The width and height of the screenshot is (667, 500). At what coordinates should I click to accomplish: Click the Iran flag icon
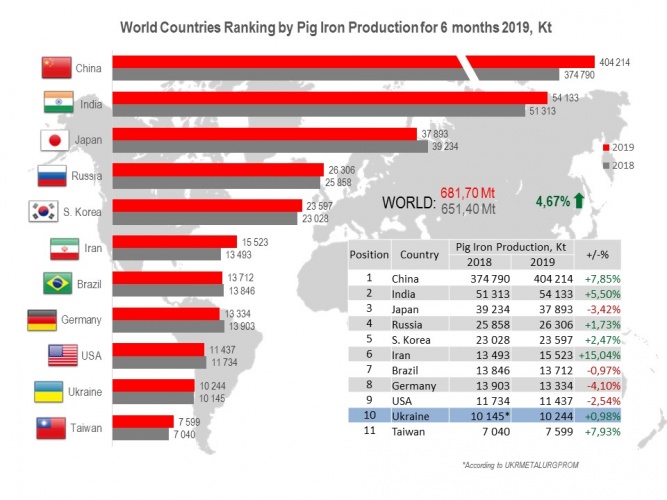(x=63, y=249)
